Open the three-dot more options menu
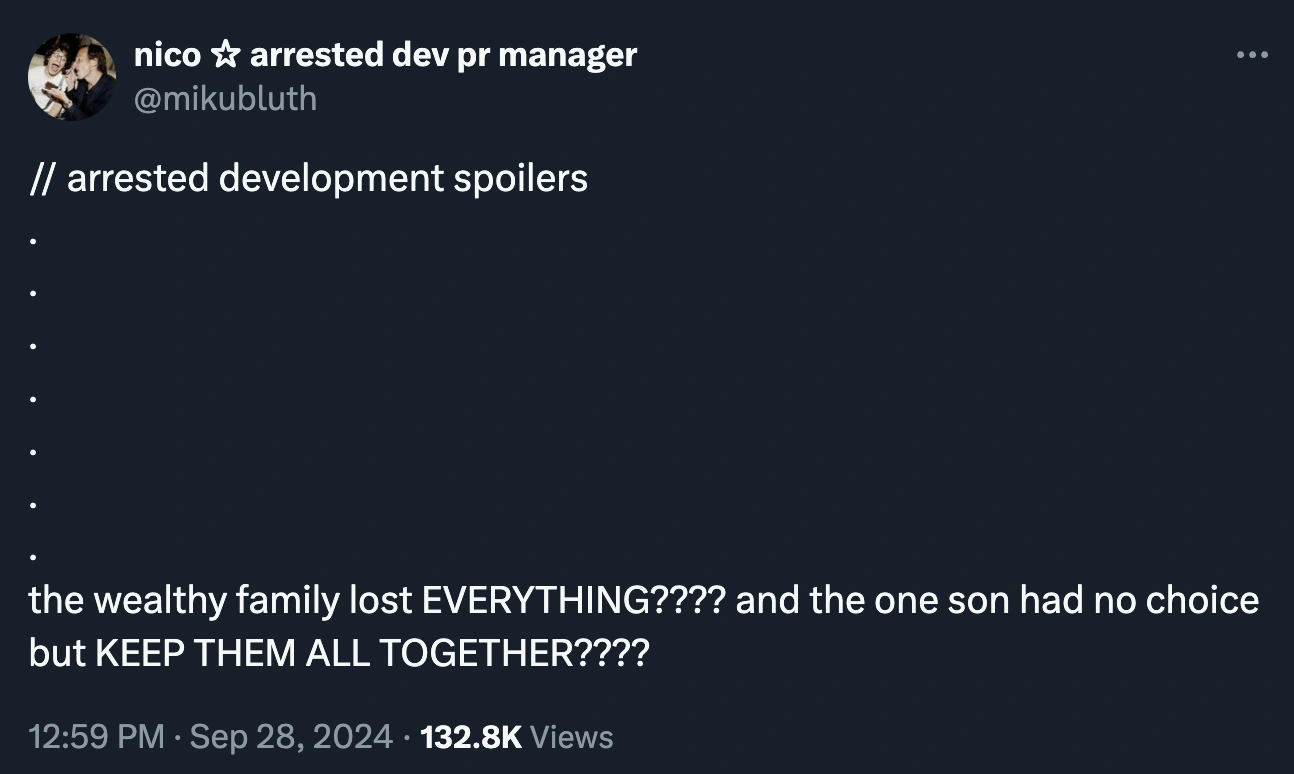 tap(1251, 55)
